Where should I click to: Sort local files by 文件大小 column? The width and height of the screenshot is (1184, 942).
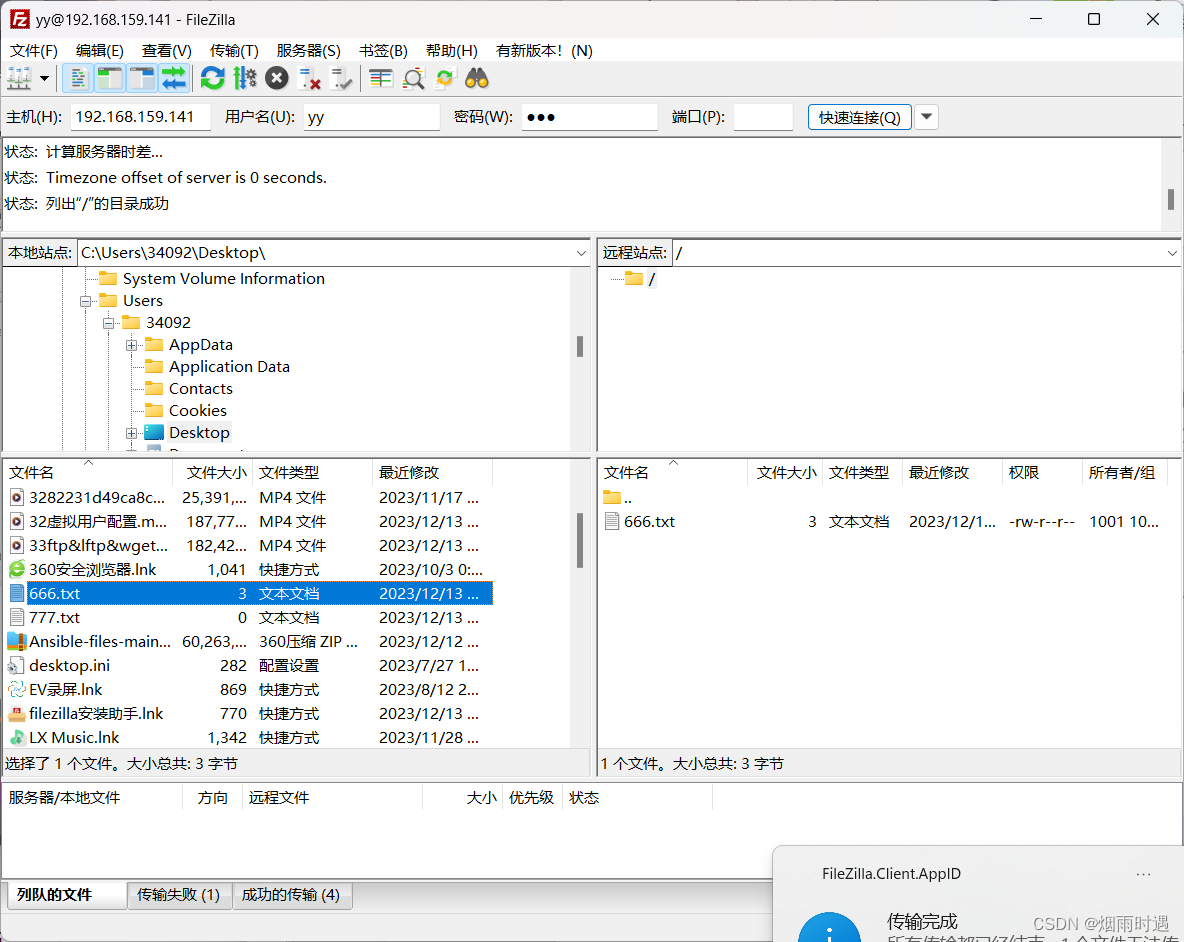click(214, 473)
